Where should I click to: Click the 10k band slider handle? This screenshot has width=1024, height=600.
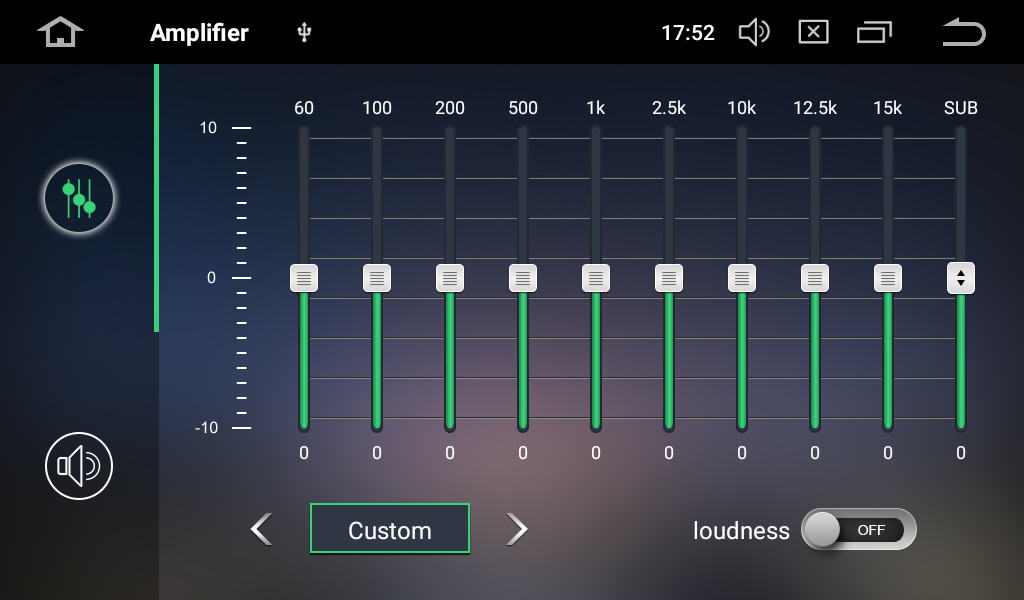coord(742,278)
